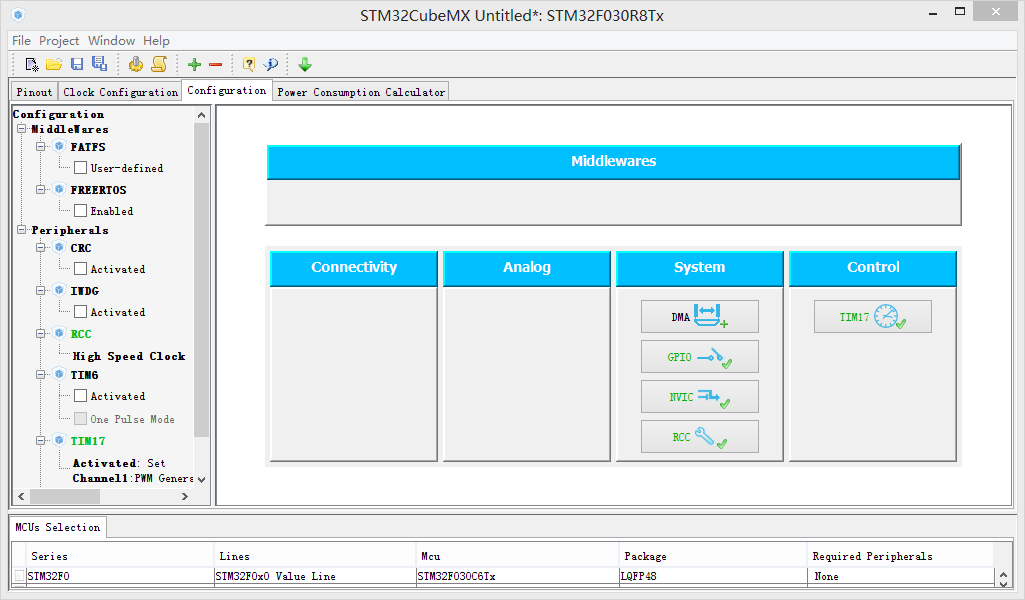
Task: Collapse the FREERTOS tree node
Action: point(41,190)
